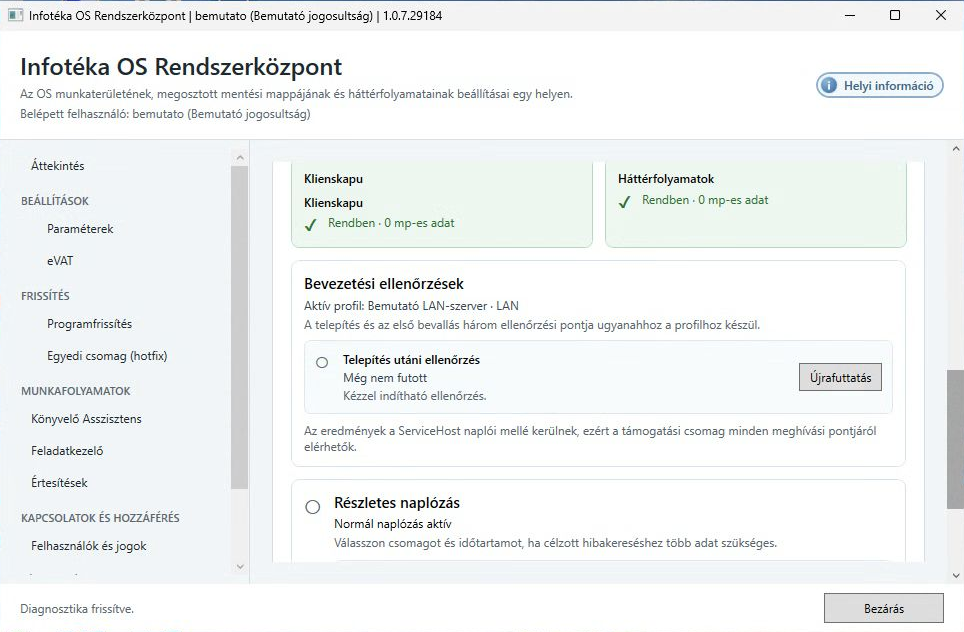Click the 'Belépett felhasználó: bemutato' line
Screen dimensions: 964x632
click(x=165, y=114)
